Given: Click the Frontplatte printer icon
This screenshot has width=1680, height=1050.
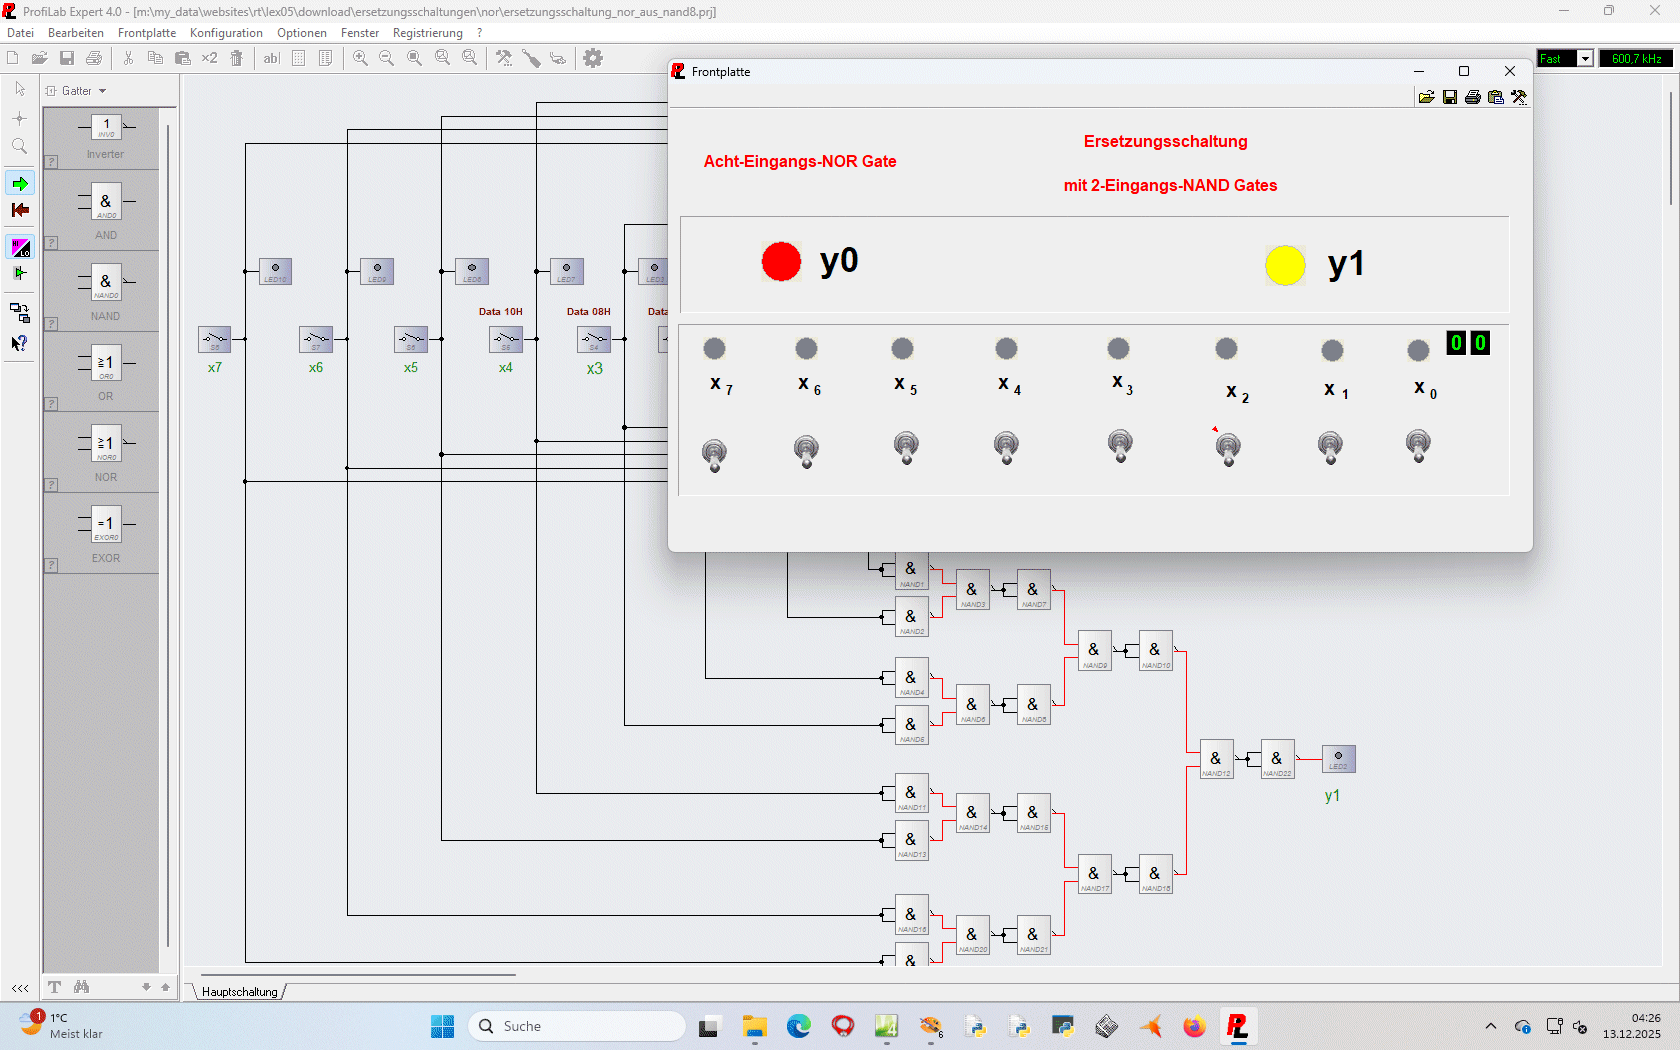Looking at the screenshot, I should 1473,97.
